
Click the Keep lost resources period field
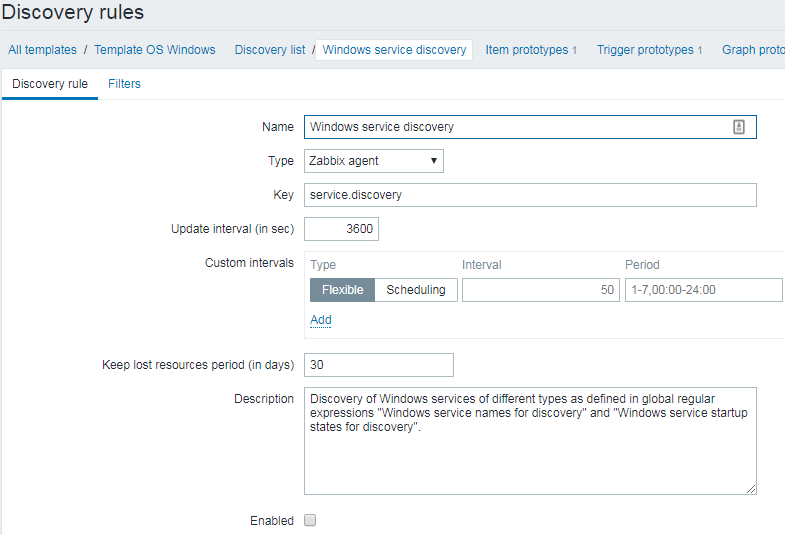(x=378, y=365)
